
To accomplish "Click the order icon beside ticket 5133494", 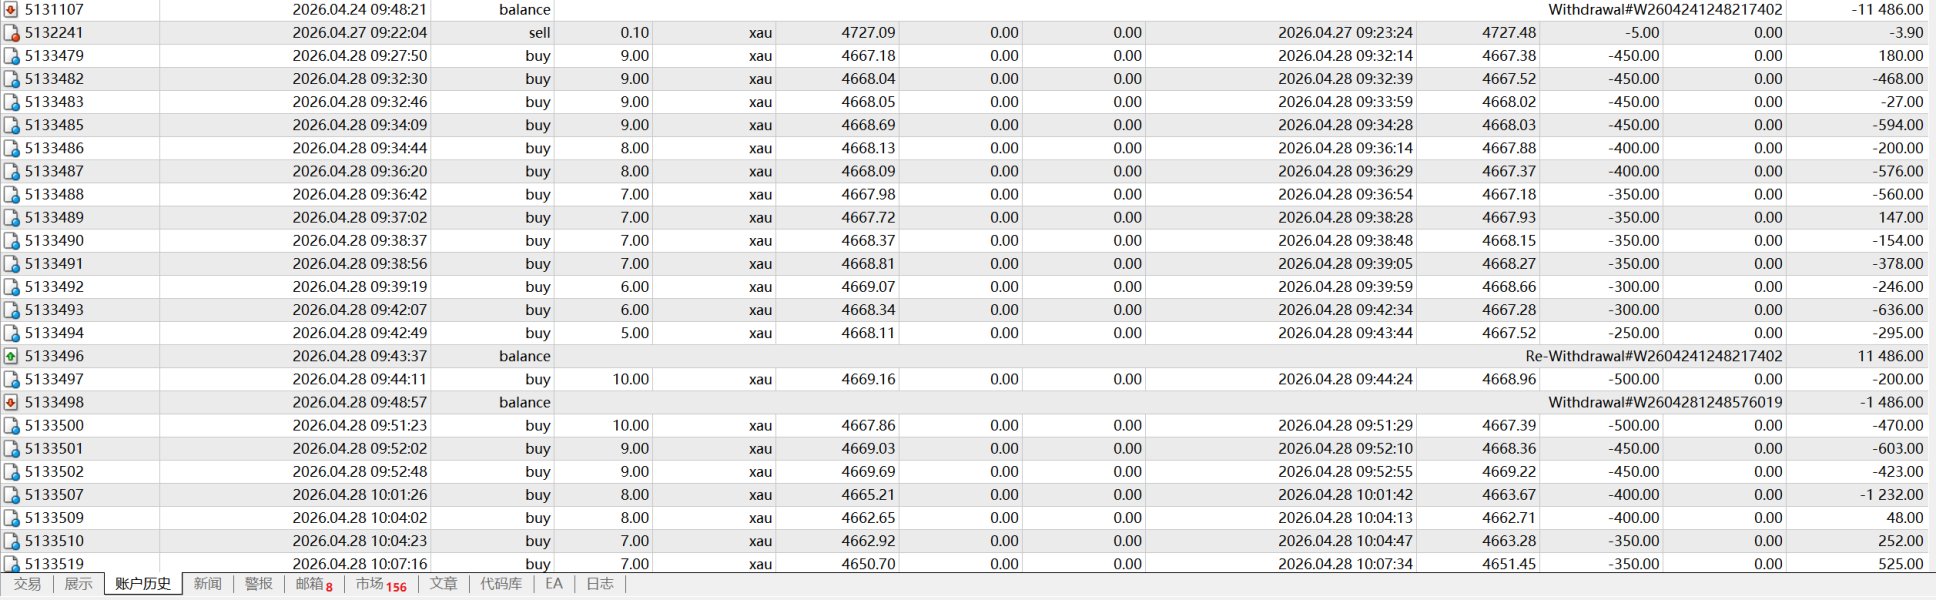I will pyautogui.click(x=11, y=333).
